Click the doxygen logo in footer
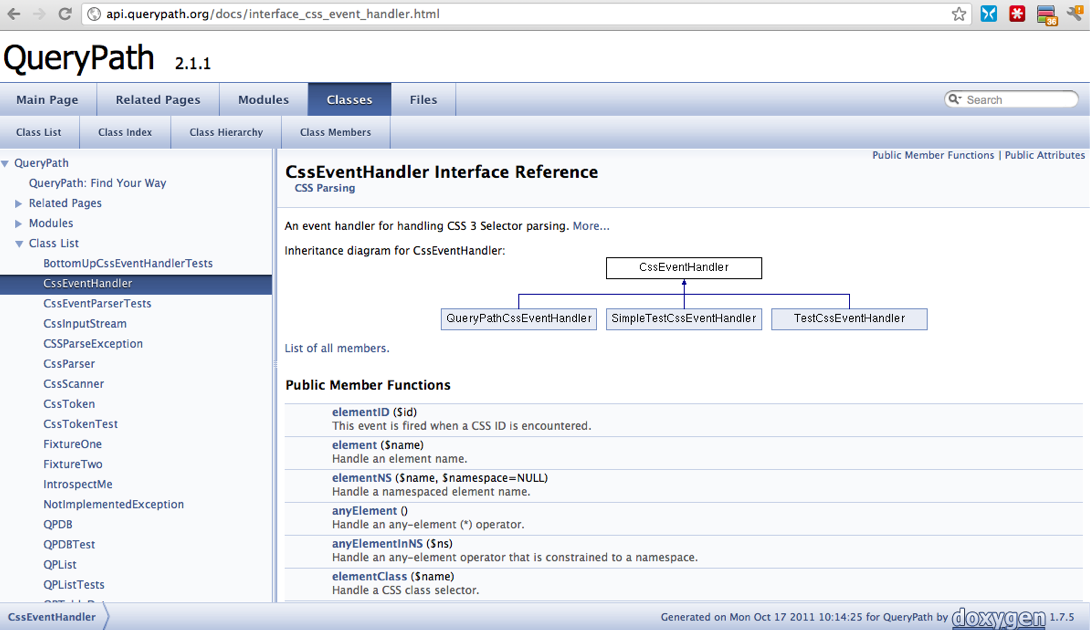 click(997, 617)
